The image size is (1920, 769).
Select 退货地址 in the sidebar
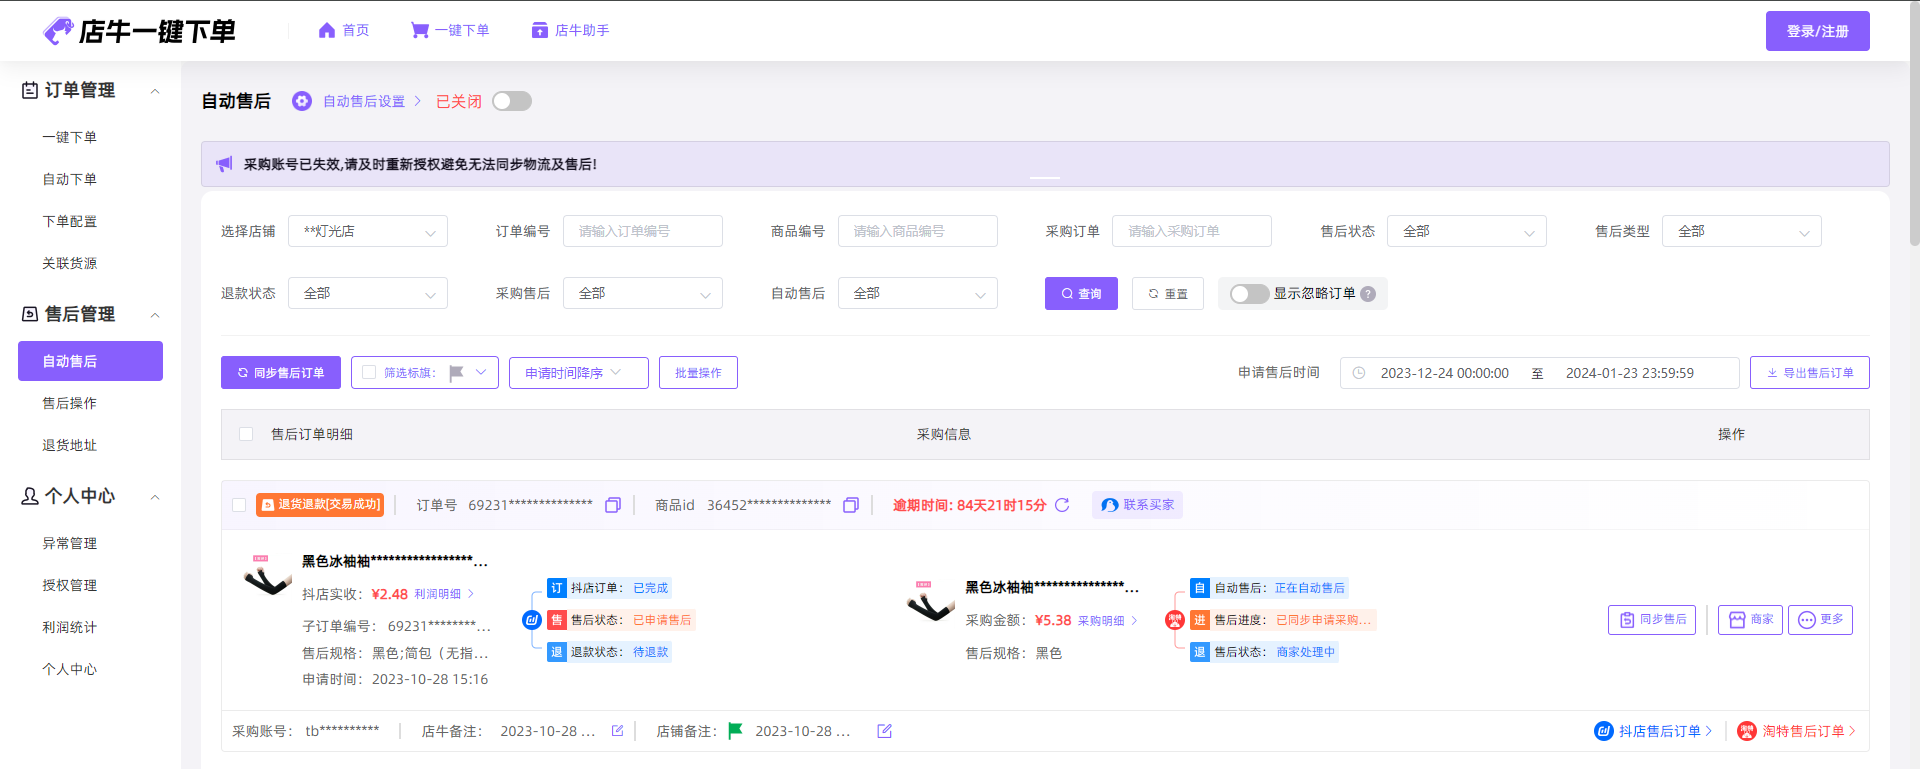click(x=70, y=445)
